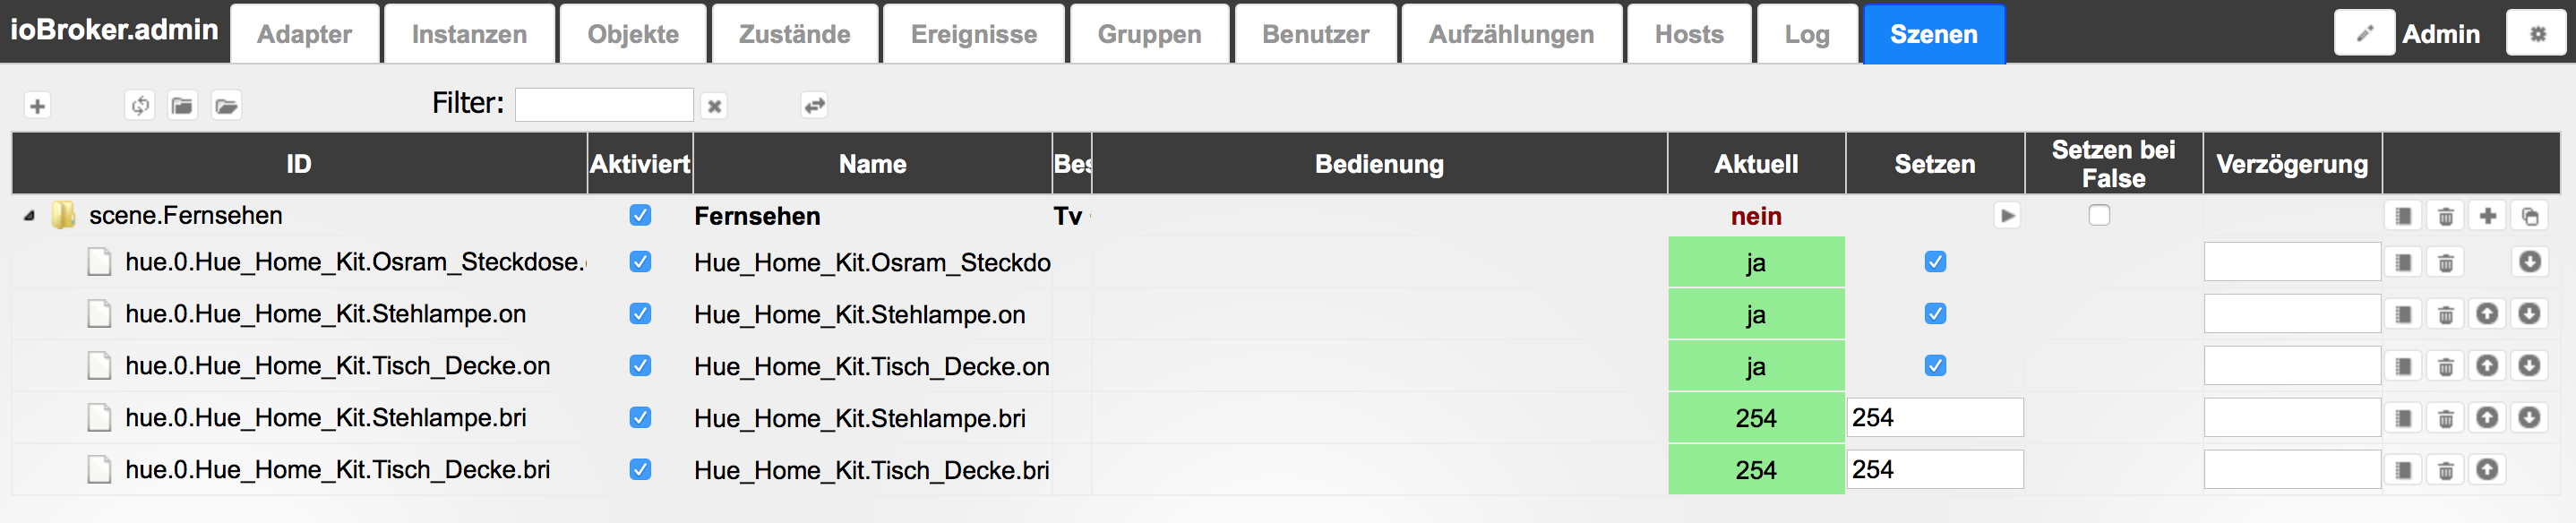The height and width of the screenshot is (523, 2576).
Task: Uncheck Setzen value for Stehlampe.on
Action: click(1935, 314)
